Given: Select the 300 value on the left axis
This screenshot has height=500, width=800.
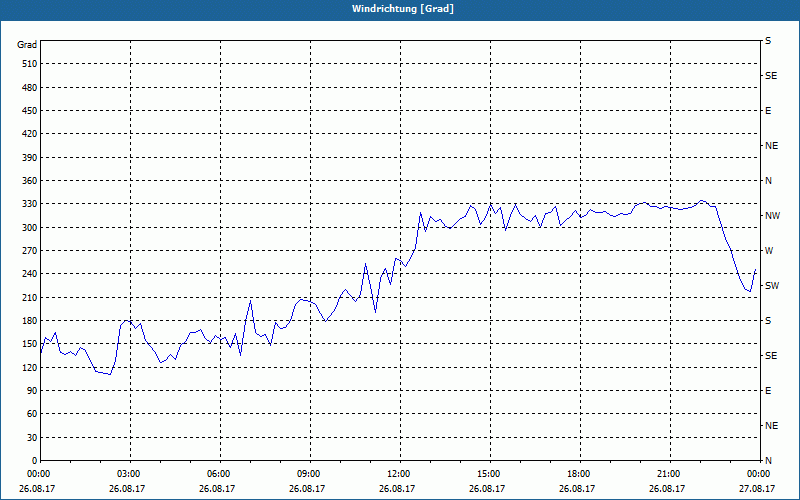Looking at the screenshot, I should pos(30,227).
